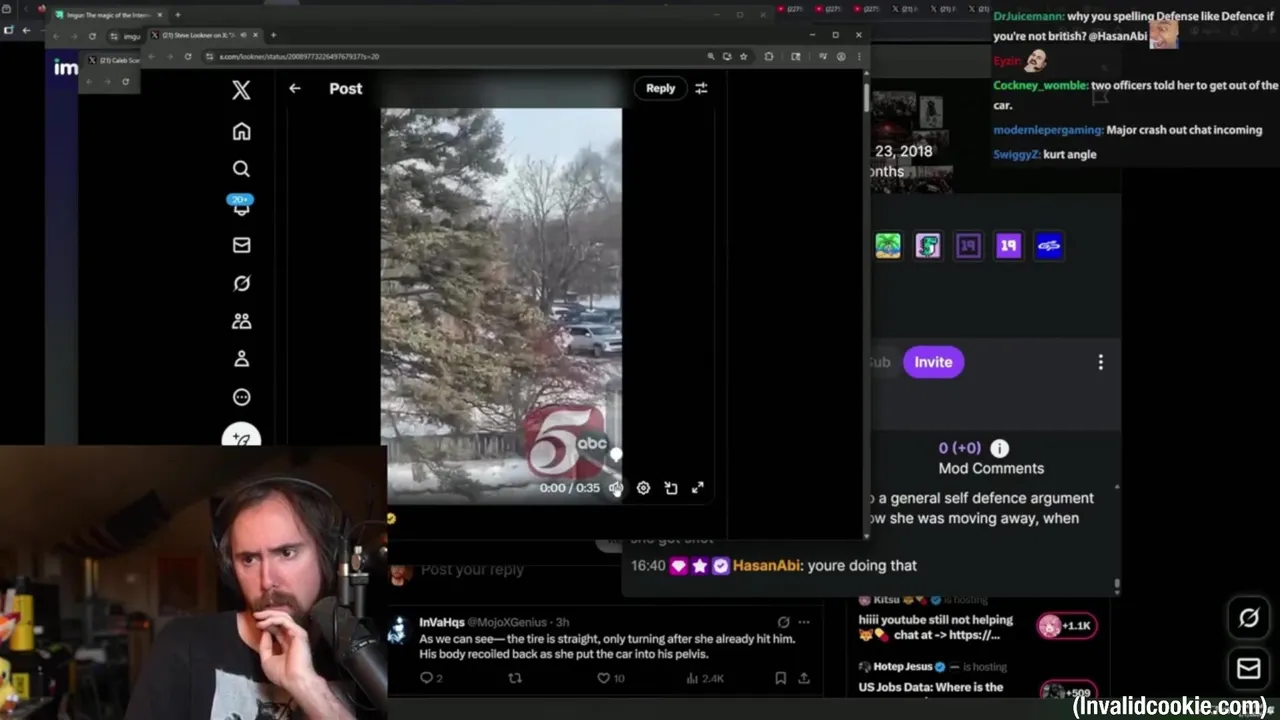This screenshot has width=1280, height=720.
Task: Open new tab in front browser window
Action: click(x=273, y=35)
